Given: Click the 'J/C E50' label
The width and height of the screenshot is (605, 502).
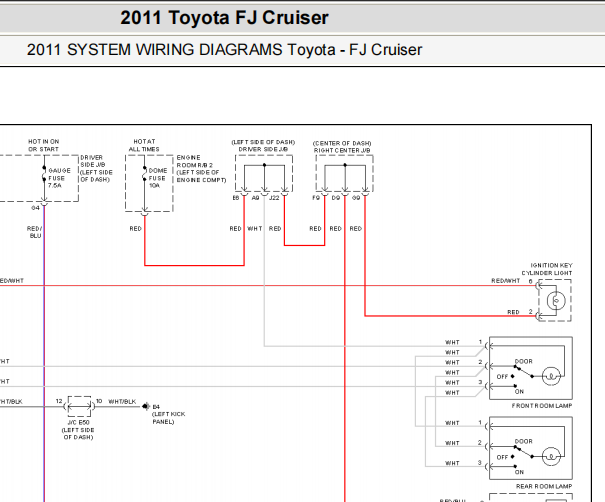Looking at the screenshot, I should pyautogui.click(x=78, y=423).
